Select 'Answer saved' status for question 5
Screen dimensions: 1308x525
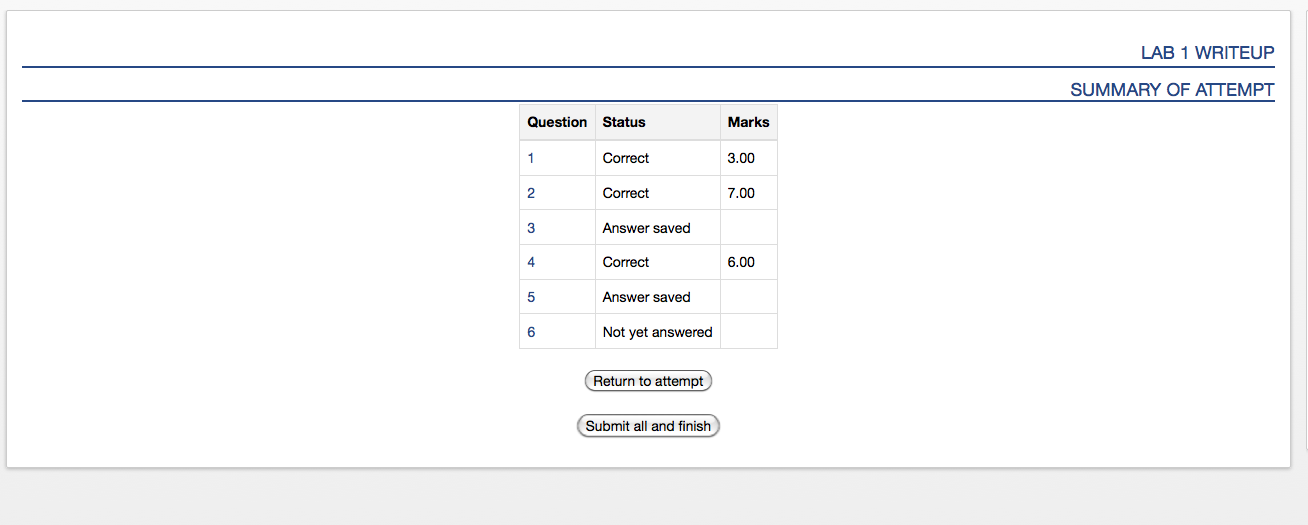[x=646, y=297]
